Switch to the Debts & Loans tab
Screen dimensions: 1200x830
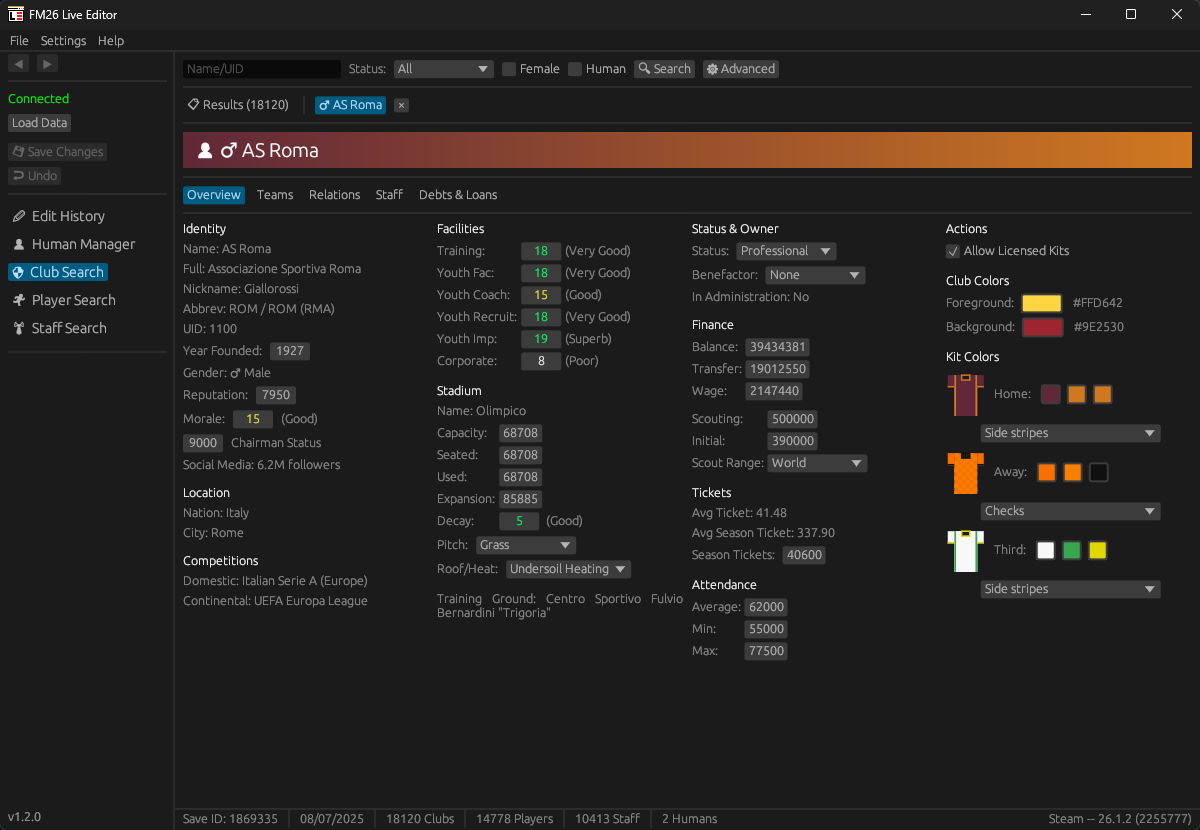point(458,195)
